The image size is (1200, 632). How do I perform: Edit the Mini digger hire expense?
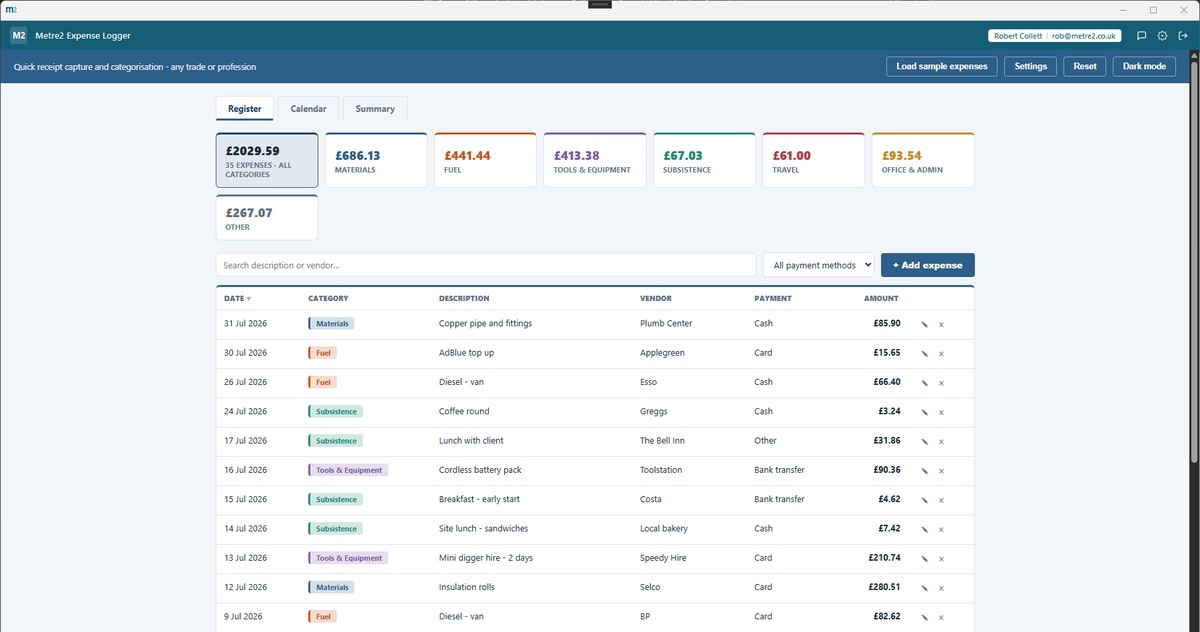pyautogui.click(x=924, y=558)
